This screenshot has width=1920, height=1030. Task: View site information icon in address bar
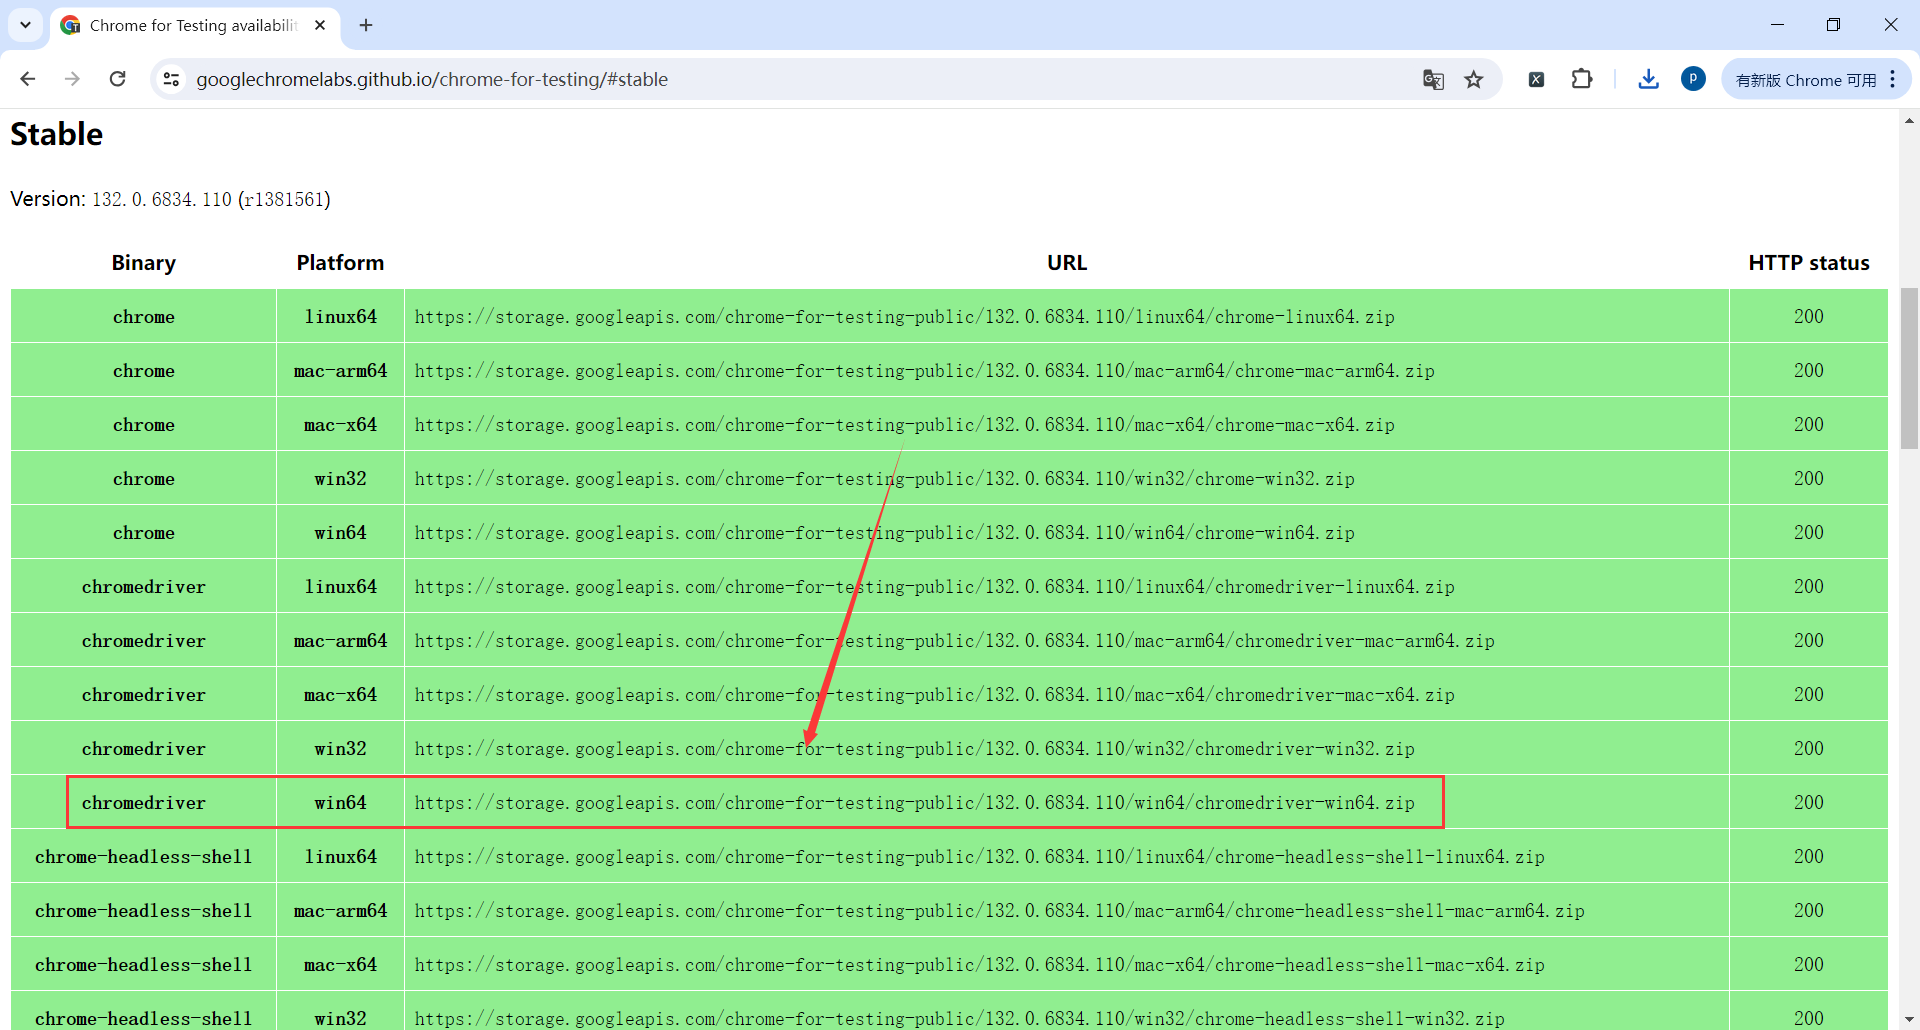click(x=171, y=79)
